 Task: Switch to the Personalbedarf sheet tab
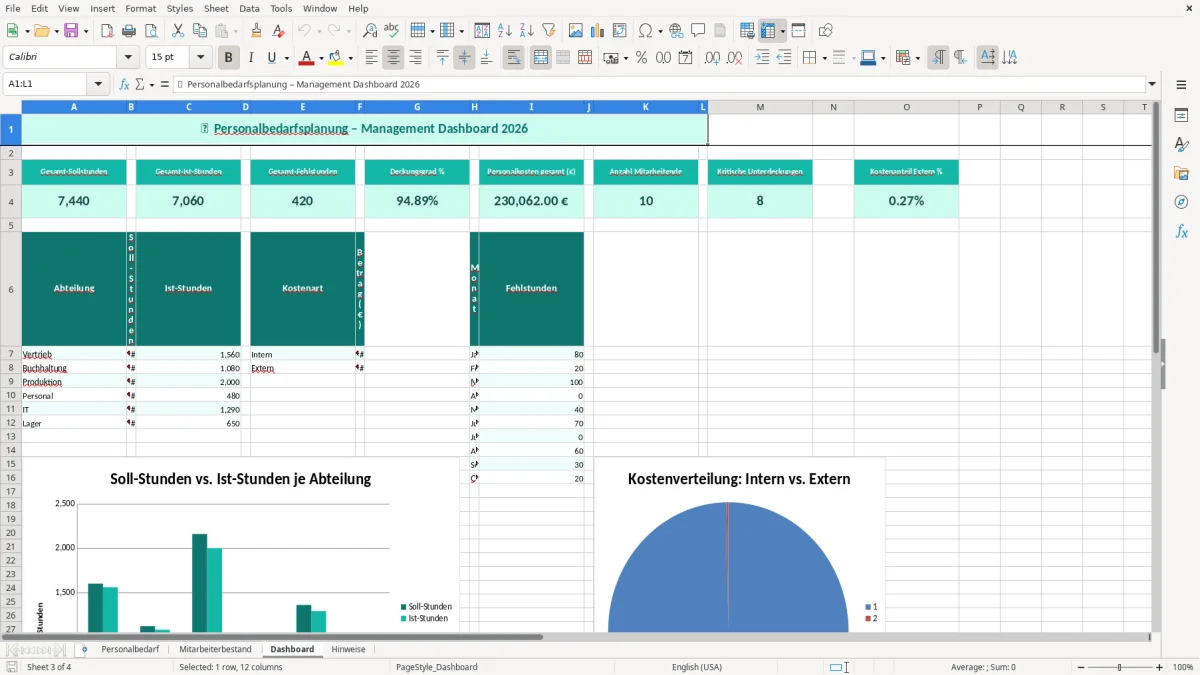(x=130, y=649)
